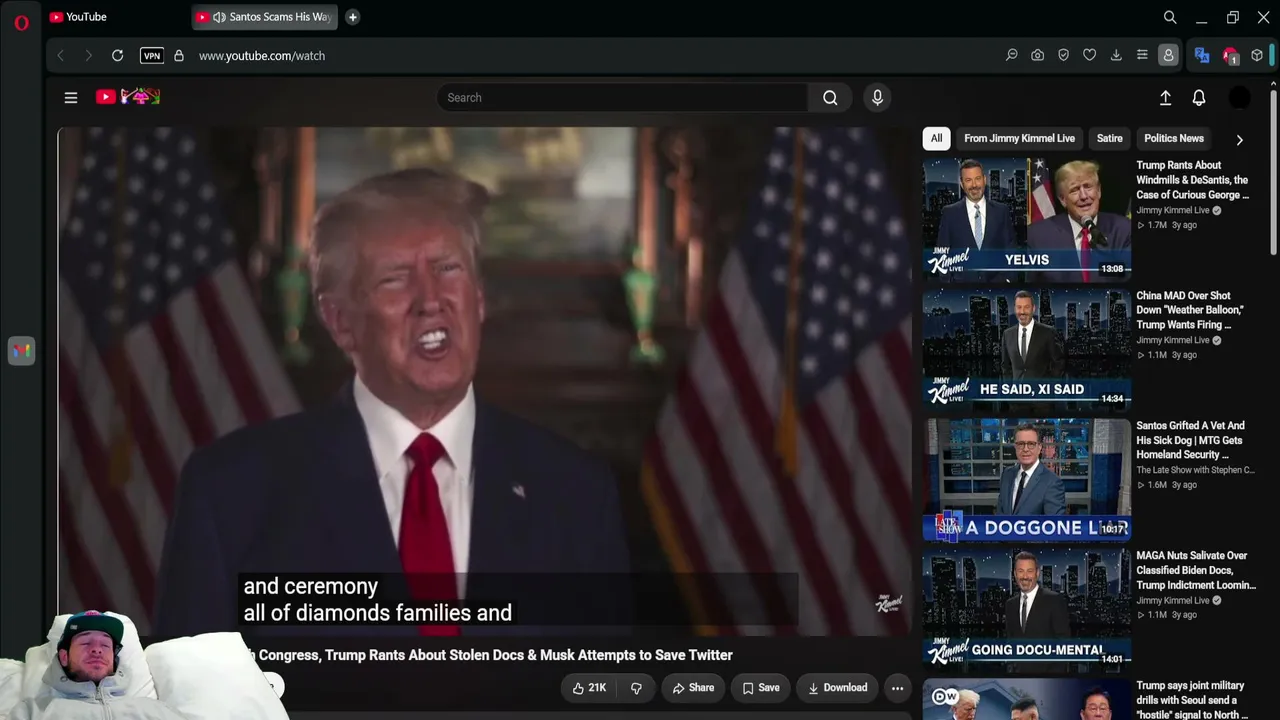Open the 'HE SAID, XI SAID' thumbnail
This screenshot has height=720, width=1280.
(1027, 348)
